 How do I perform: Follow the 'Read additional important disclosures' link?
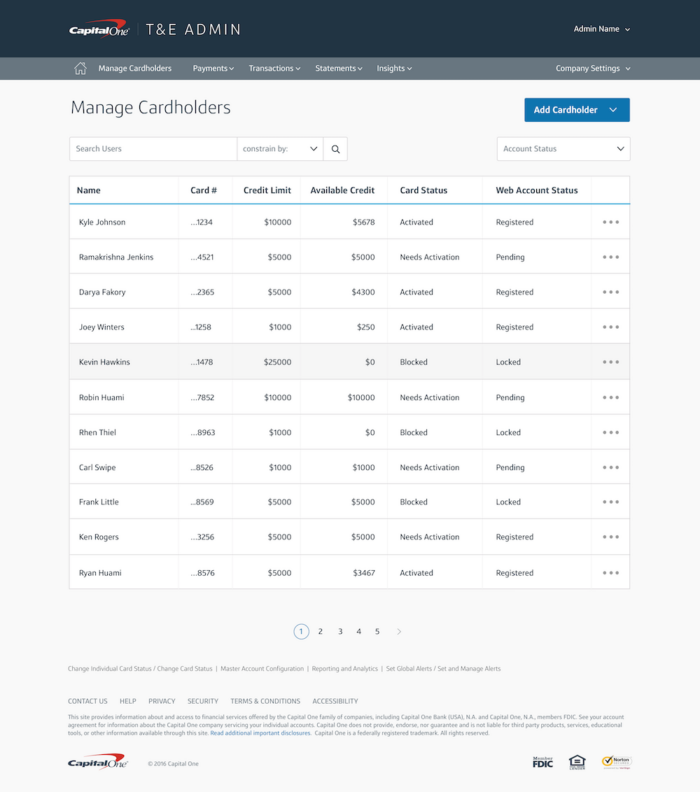point(260,733)
